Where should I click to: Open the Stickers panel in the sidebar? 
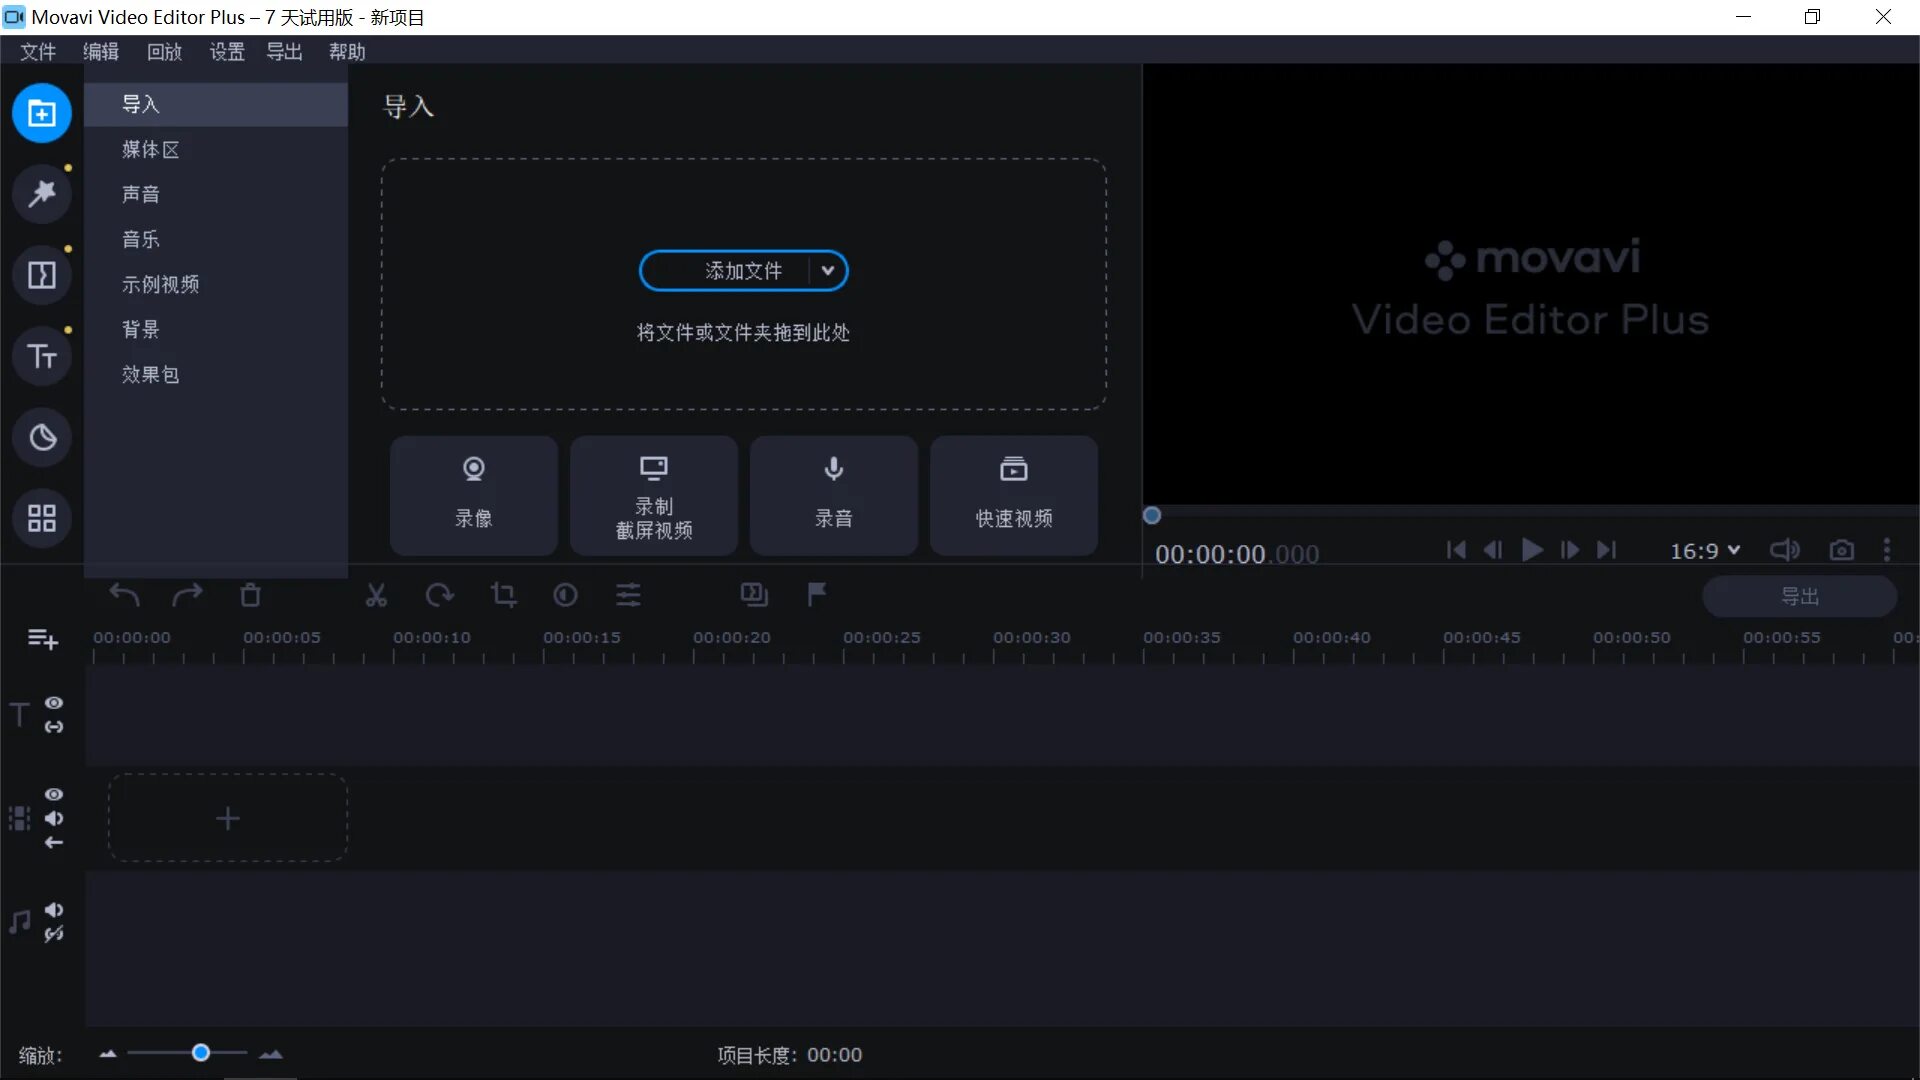pos(41,437)
